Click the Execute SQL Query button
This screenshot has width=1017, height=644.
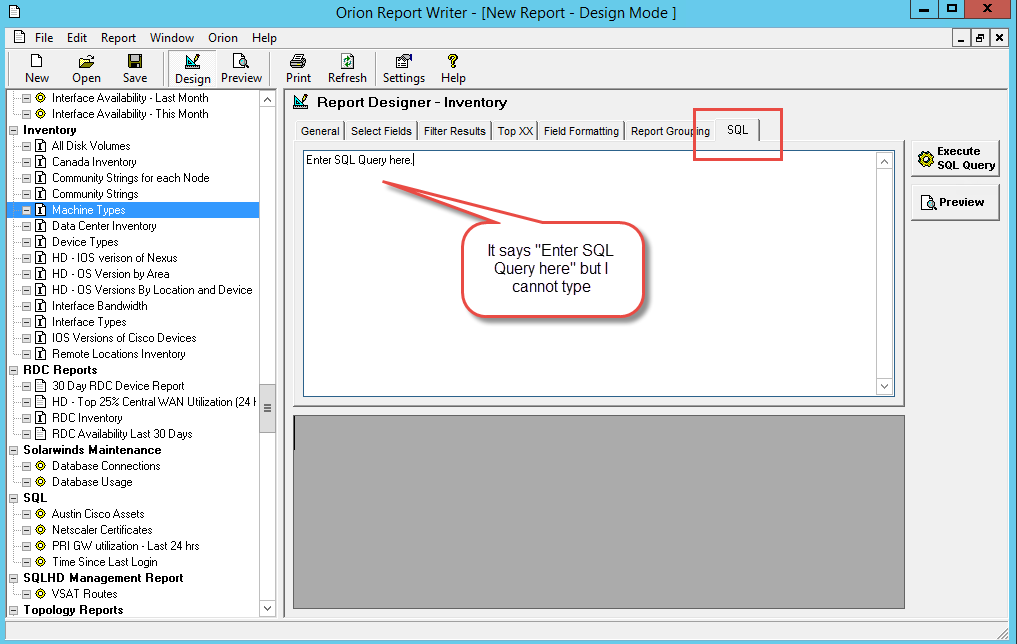coord(955,158)
